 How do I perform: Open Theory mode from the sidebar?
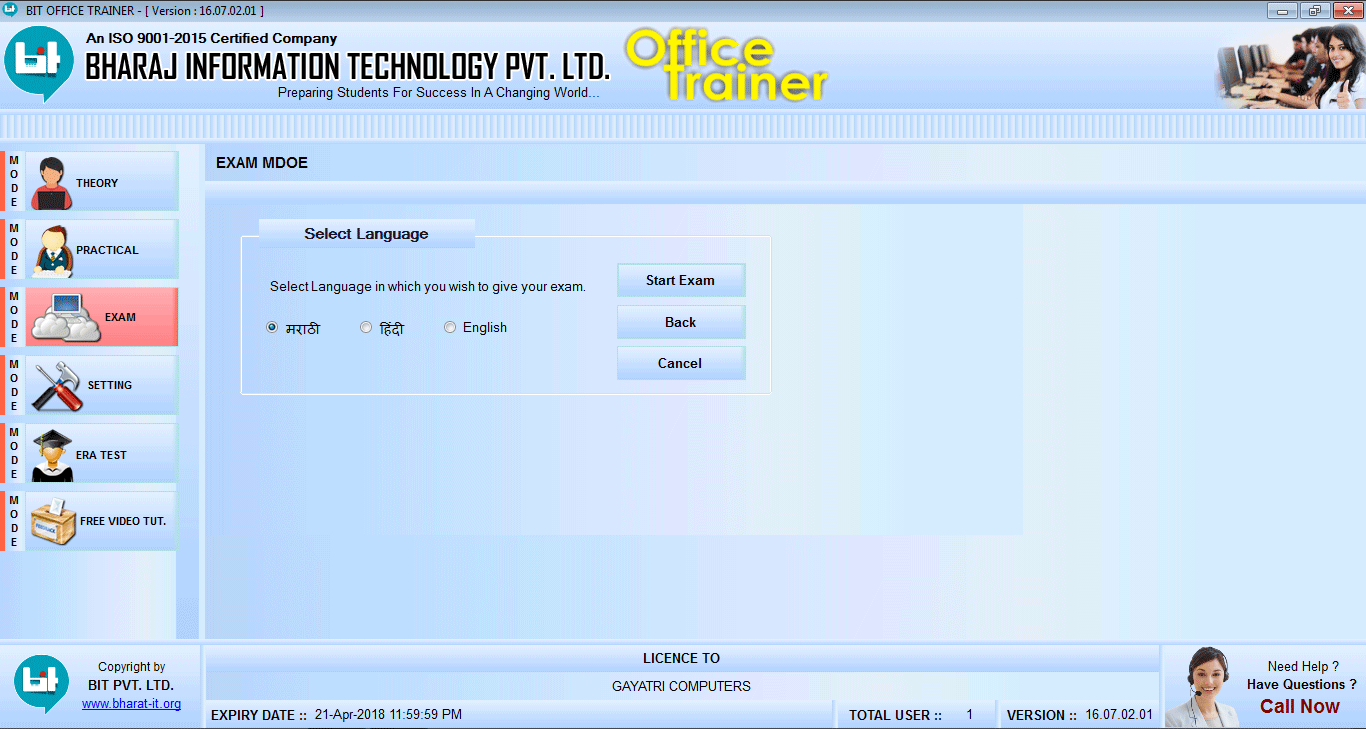click(101, 182)
